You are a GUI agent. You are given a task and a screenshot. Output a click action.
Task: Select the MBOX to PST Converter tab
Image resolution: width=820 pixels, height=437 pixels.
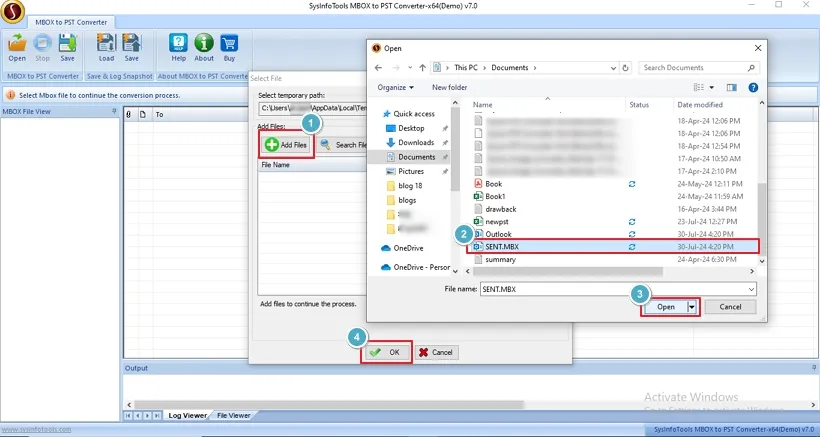[71, 22]
